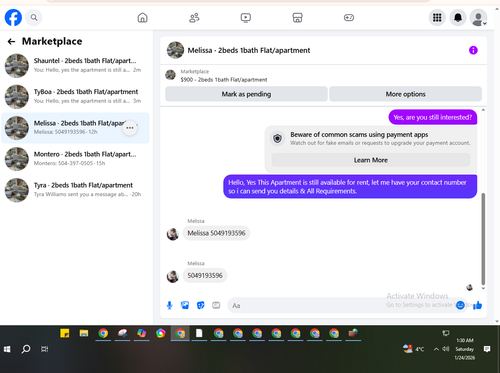Open the Facebook logo home

click(13, 17)
